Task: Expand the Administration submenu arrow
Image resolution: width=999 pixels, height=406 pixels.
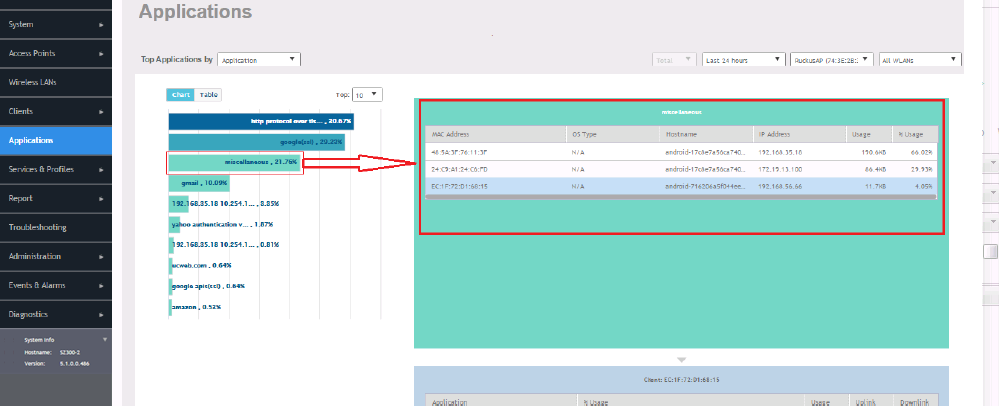Action: (102, 257)
